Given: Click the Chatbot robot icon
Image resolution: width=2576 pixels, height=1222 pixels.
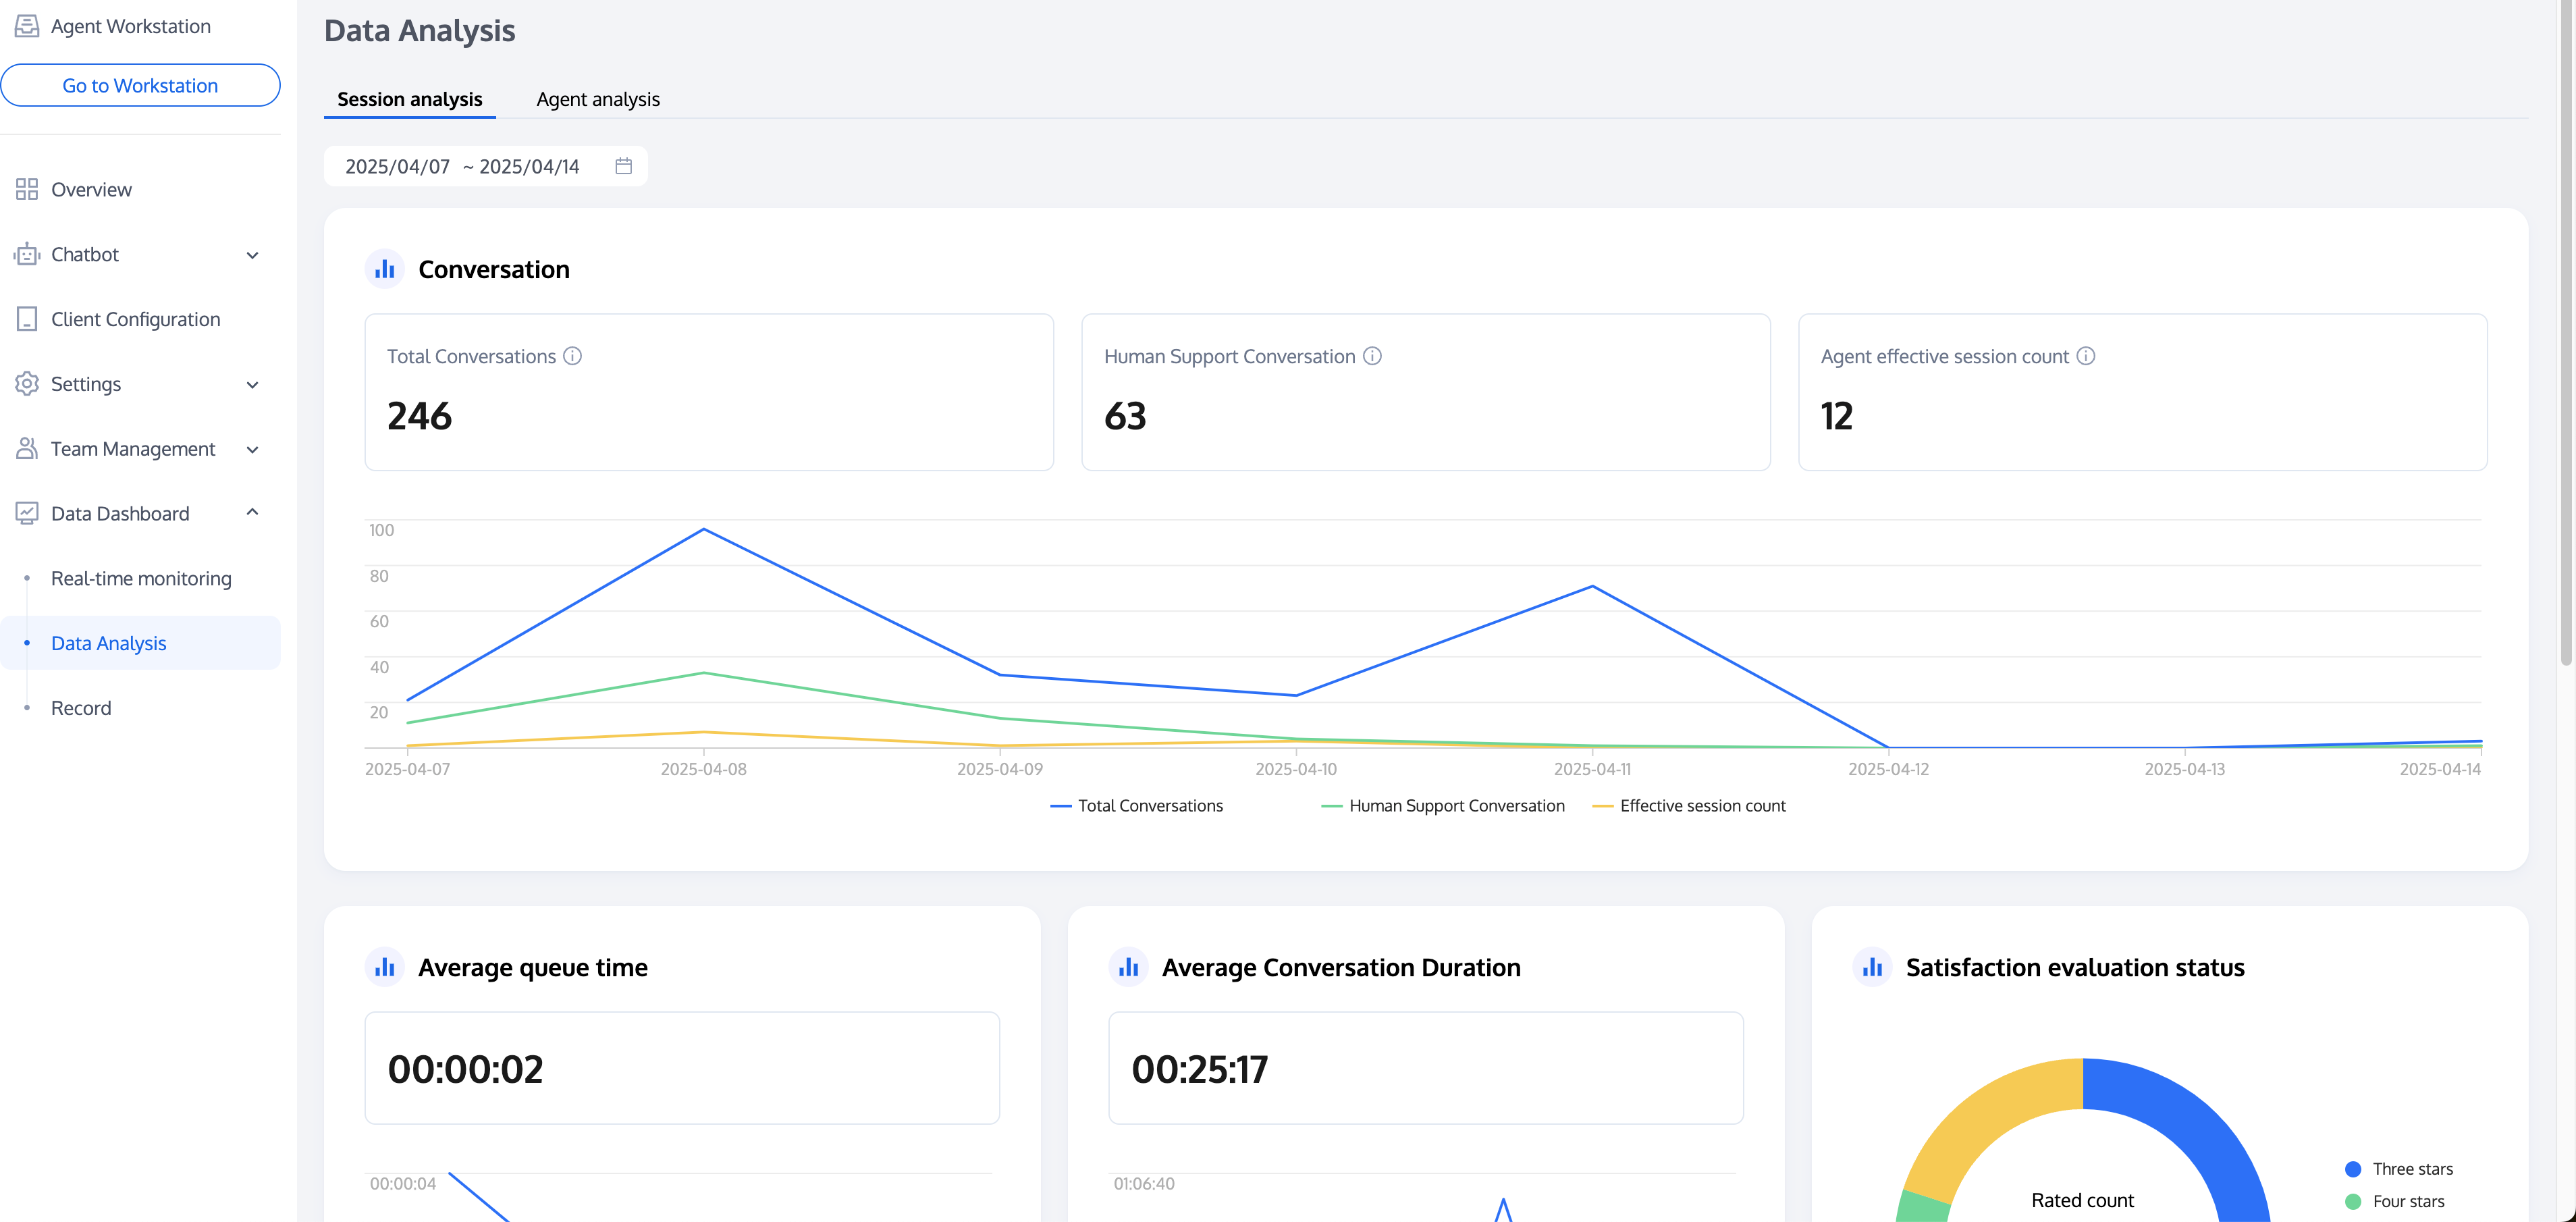Looking at the screenshot, I should tap(27, 254).
